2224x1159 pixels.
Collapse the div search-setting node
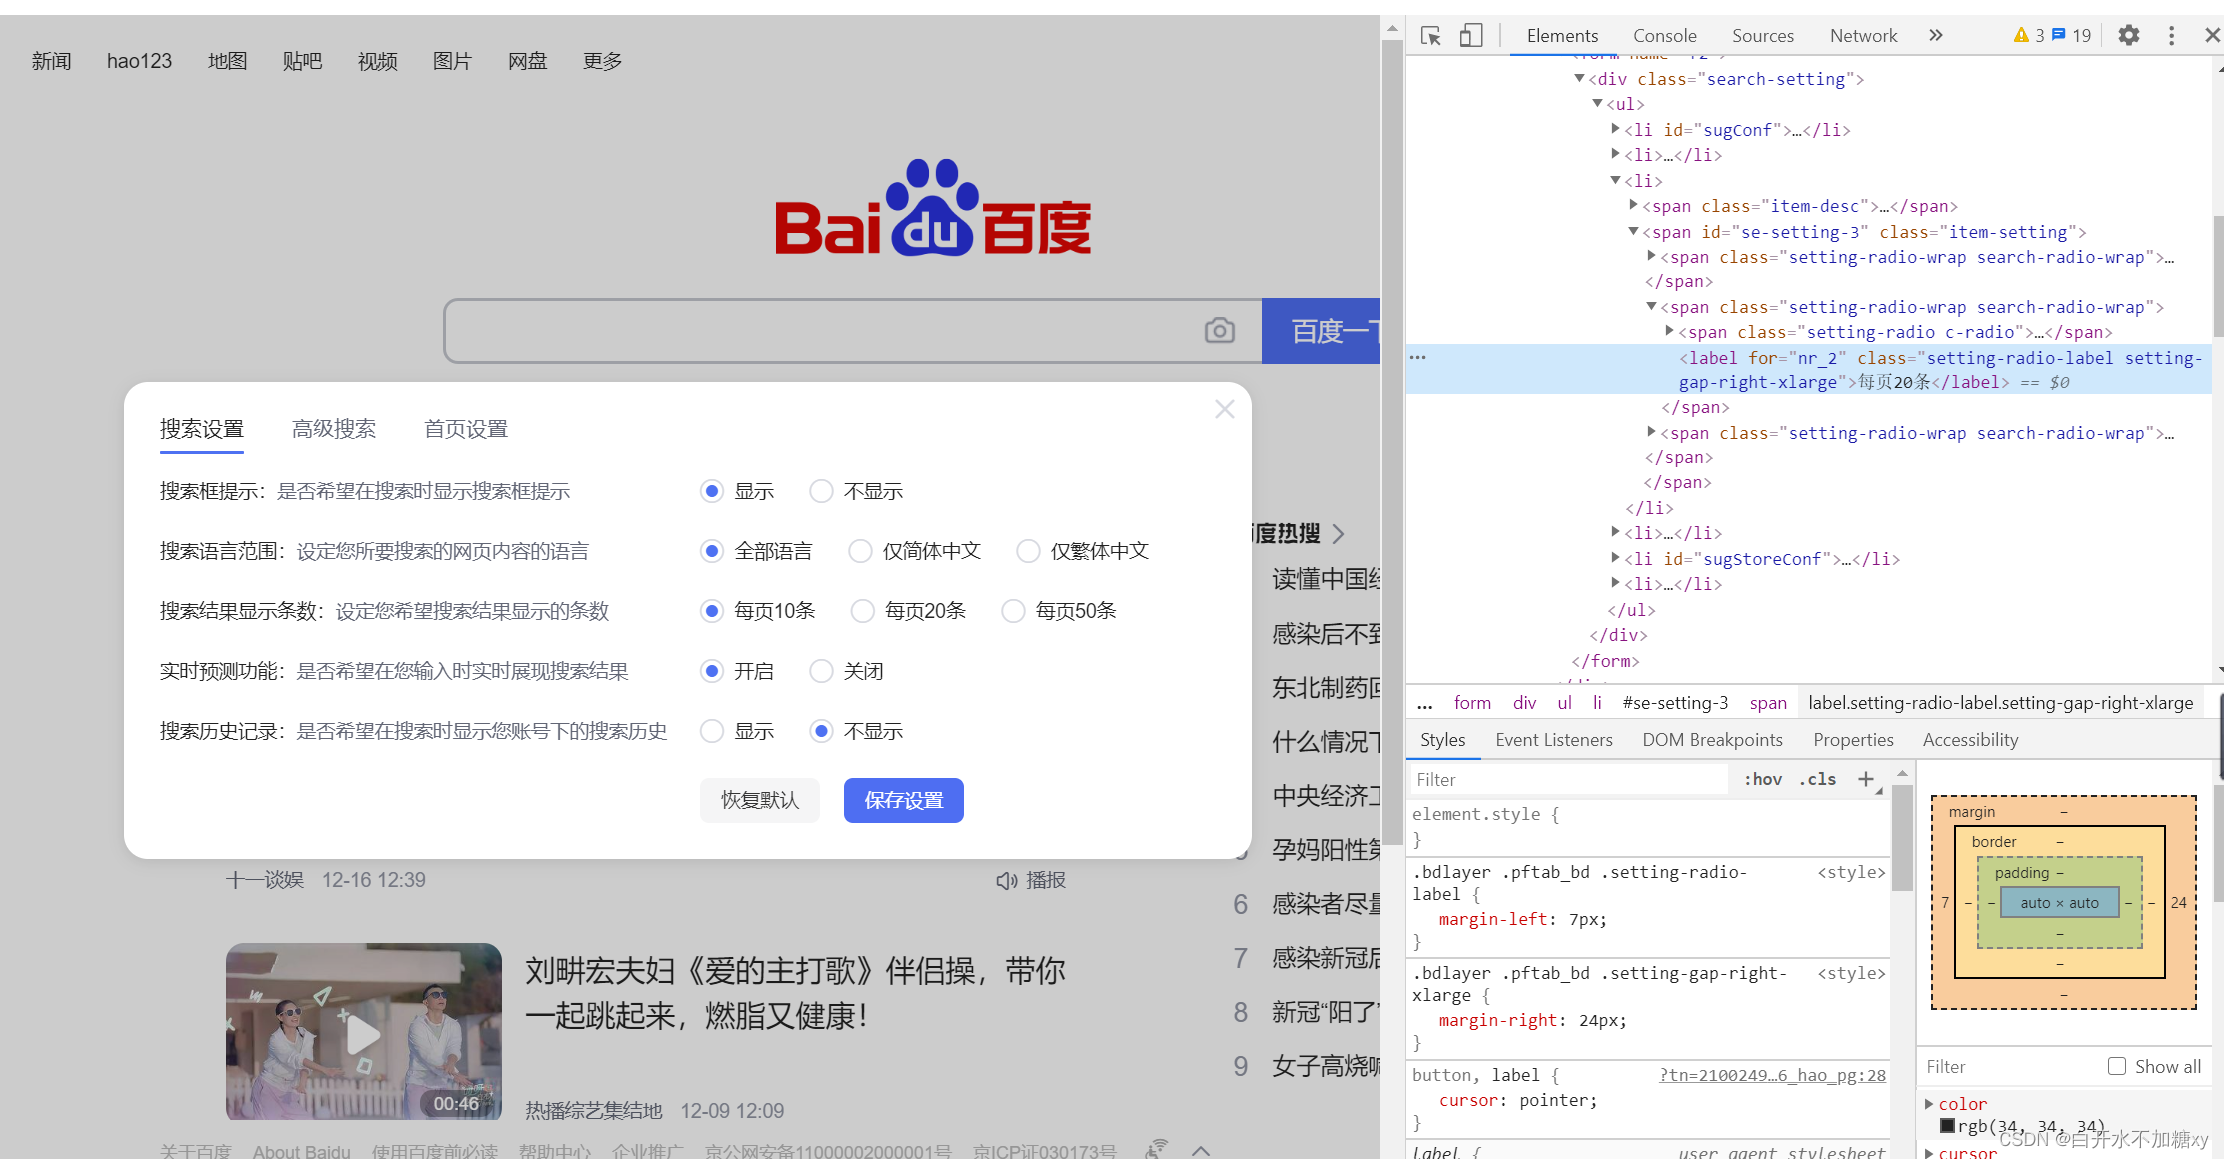point(1579,78)
